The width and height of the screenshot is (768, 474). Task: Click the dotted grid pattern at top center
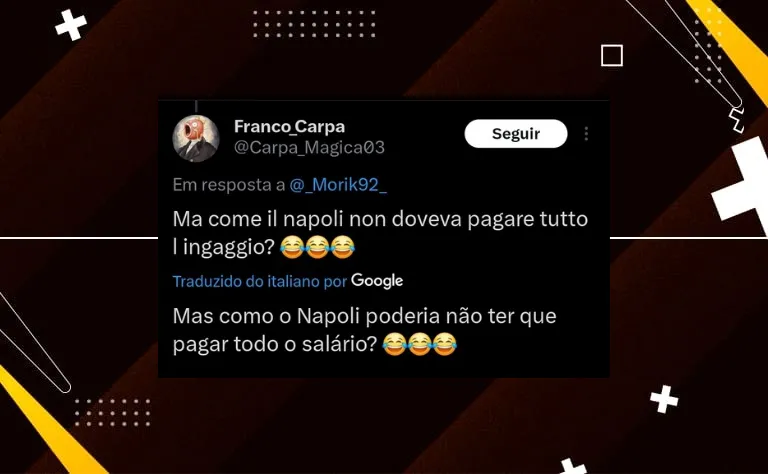[314, 24]
